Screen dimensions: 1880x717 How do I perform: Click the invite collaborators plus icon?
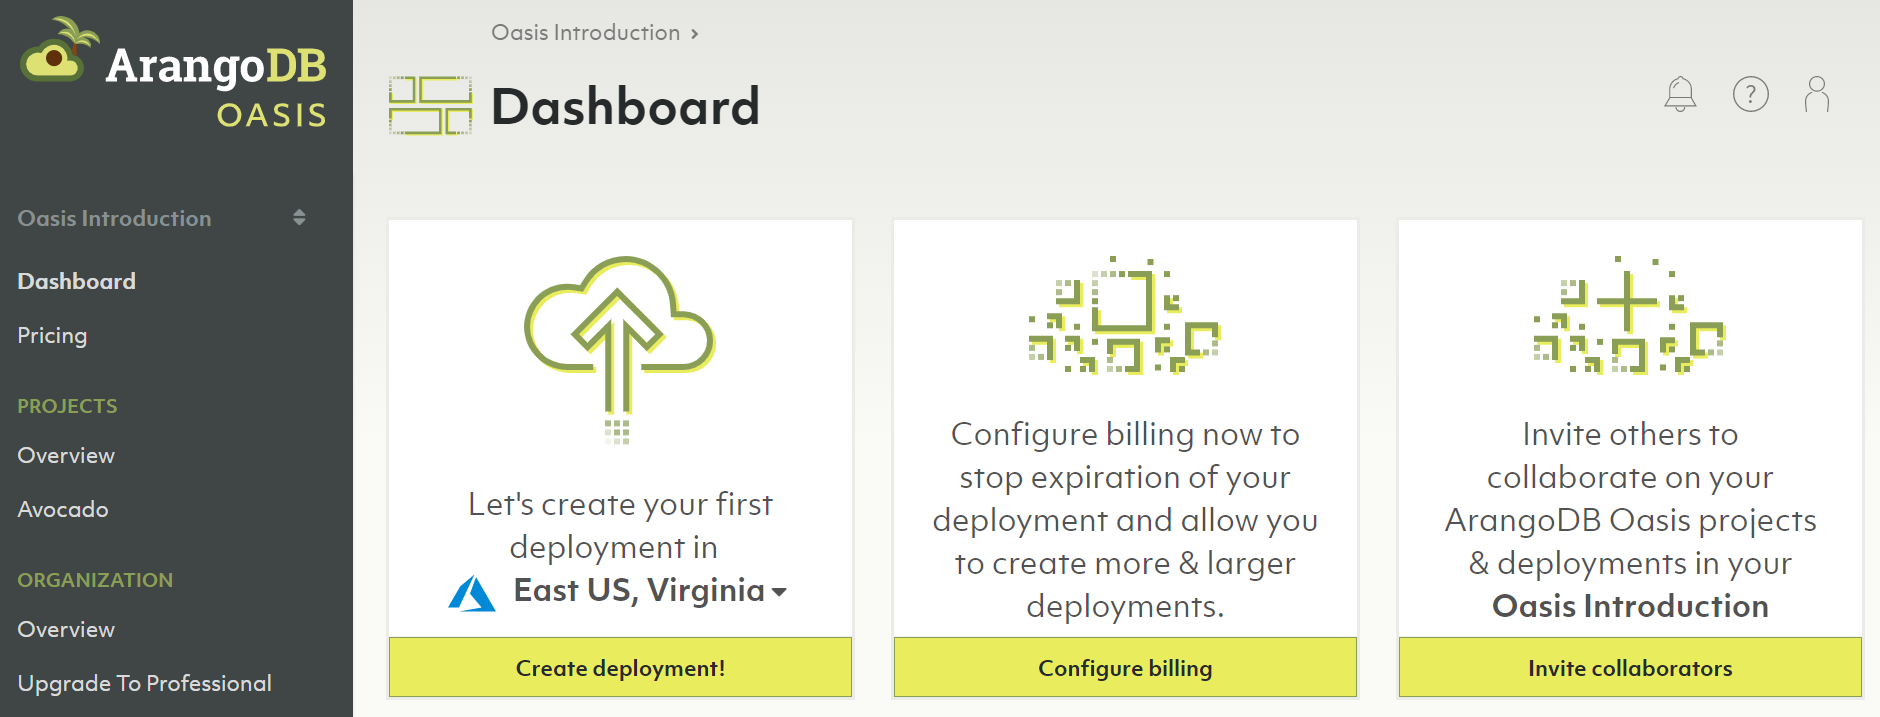click(x=1629, y=315)
